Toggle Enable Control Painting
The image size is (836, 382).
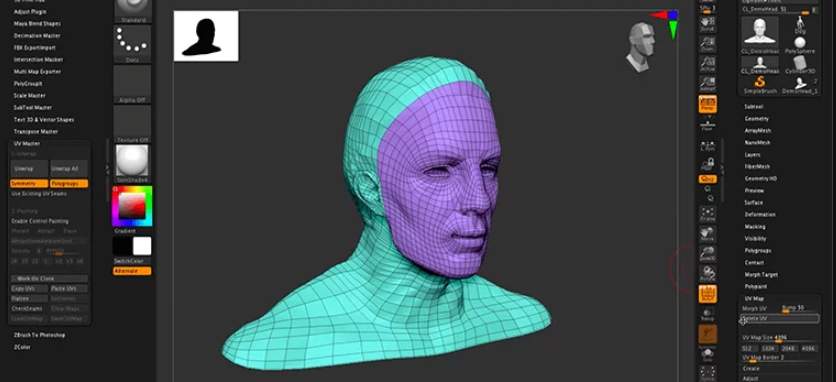40,221
